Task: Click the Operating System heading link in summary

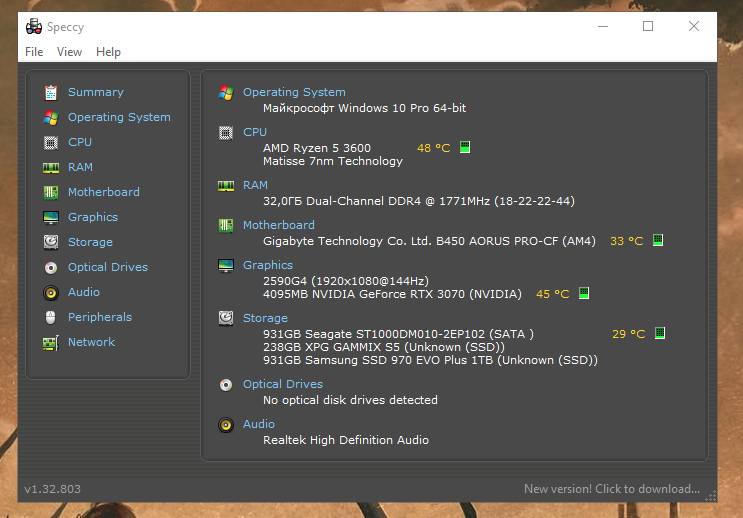Action: tap(294, 92)
